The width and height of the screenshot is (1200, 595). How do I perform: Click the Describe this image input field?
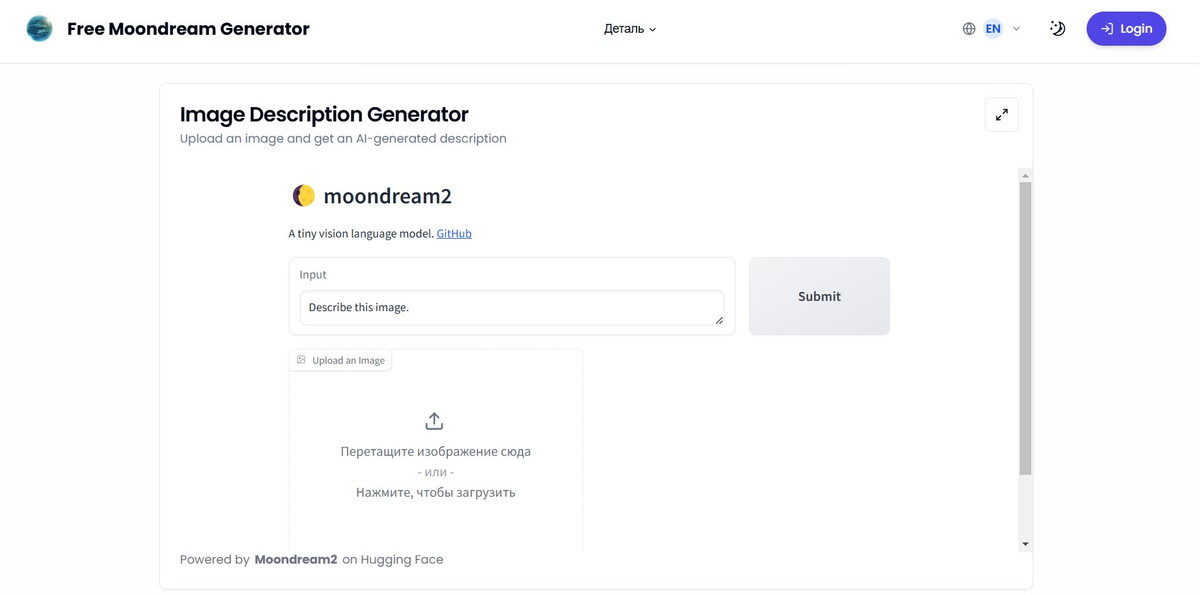click(x=512, y=308)
